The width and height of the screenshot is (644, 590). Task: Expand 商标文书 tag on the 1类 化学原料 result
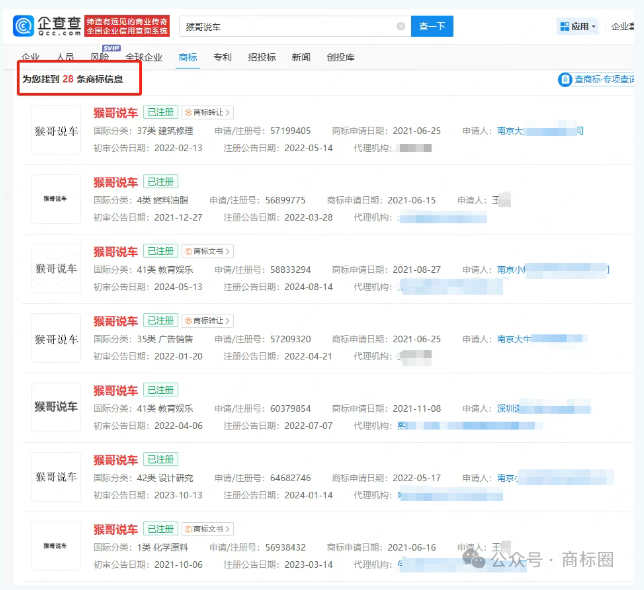[x=207, y=529]
